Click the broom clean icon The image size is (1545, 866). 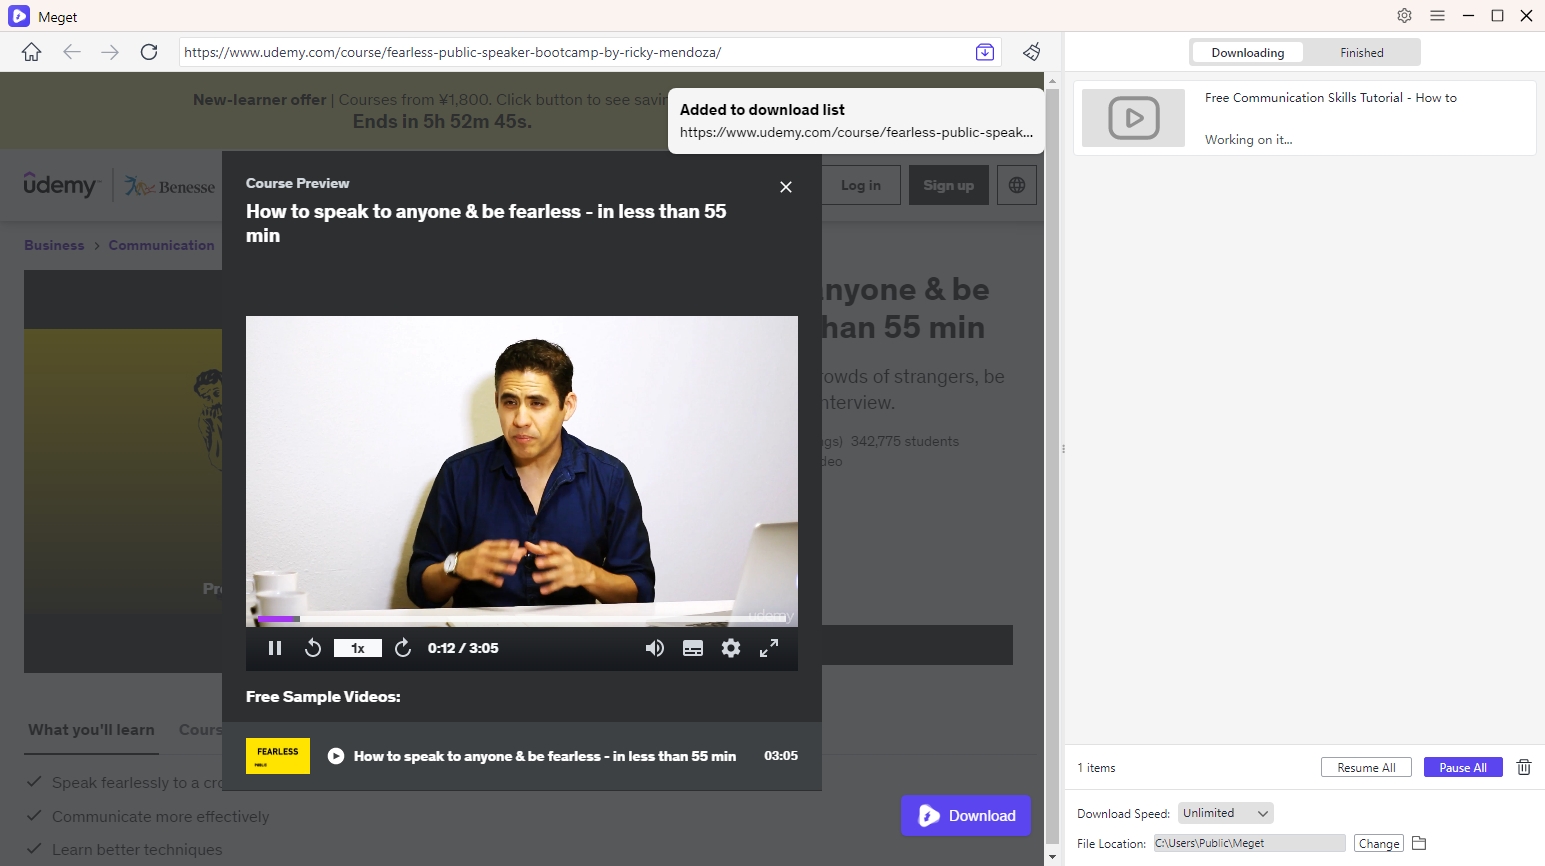[1032, 52]
